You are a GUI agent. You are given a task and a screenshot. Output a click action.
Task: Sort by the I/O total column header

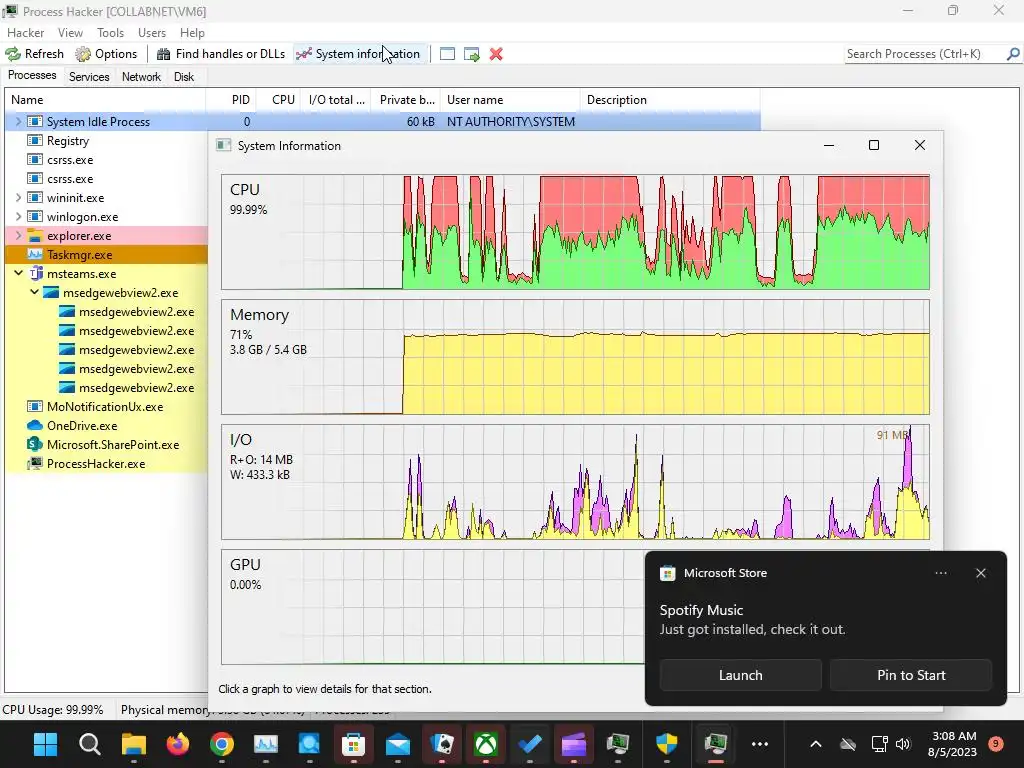[x=337, y=100]
